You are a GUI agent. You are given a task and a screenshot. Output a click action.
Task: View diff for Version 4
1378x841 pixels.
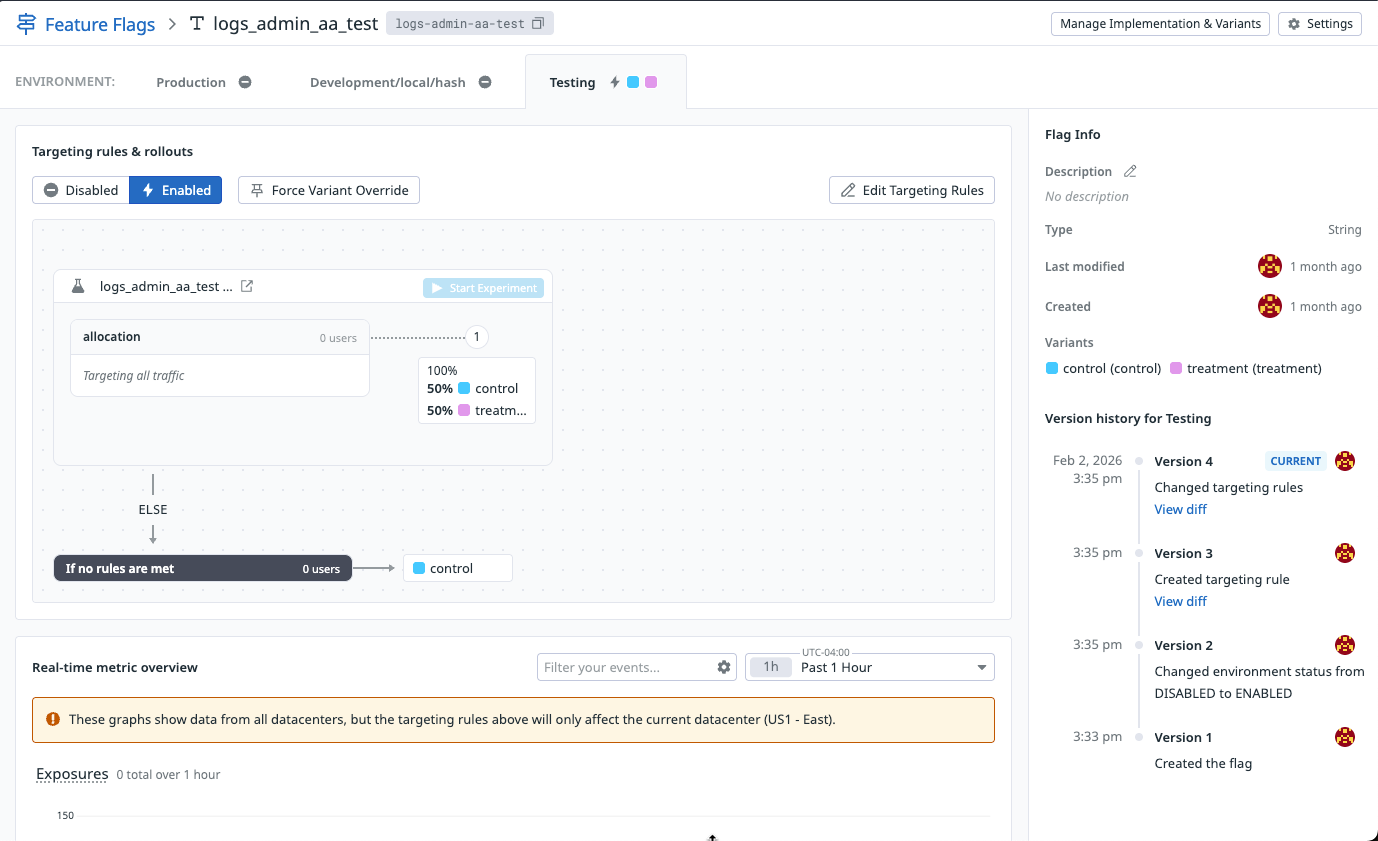1180,510
